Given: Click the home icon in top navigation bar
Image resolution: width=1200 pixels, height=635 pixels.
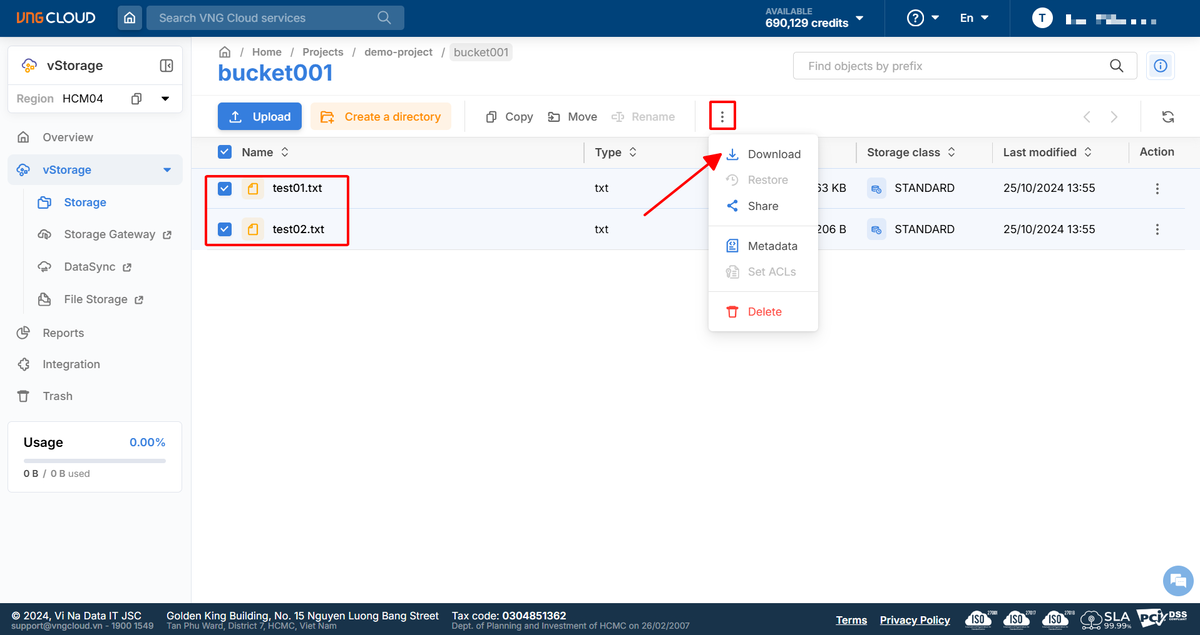Looking at the screenshot, I should click(x=130, y=18).
